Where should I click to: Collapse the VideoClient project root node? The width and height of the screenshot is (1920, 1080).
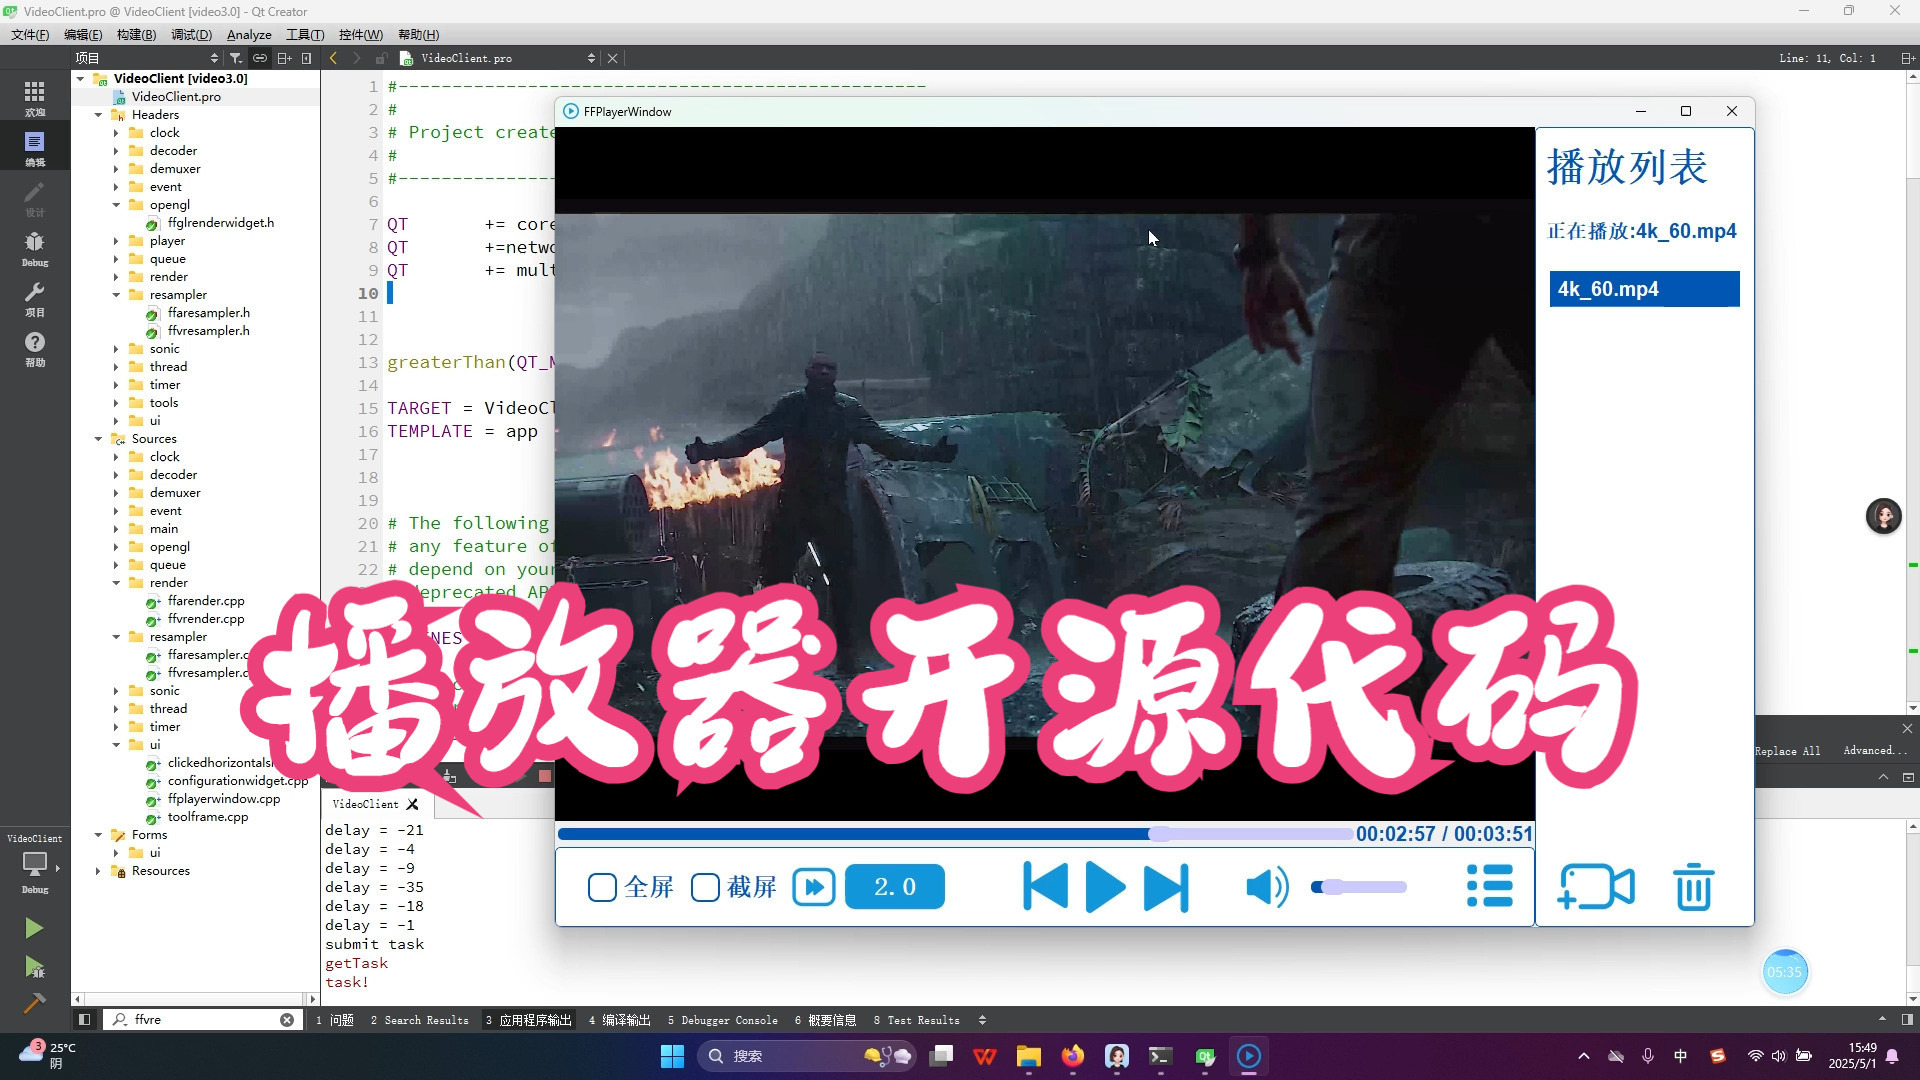pyautogui.click(x=80, y=78)
